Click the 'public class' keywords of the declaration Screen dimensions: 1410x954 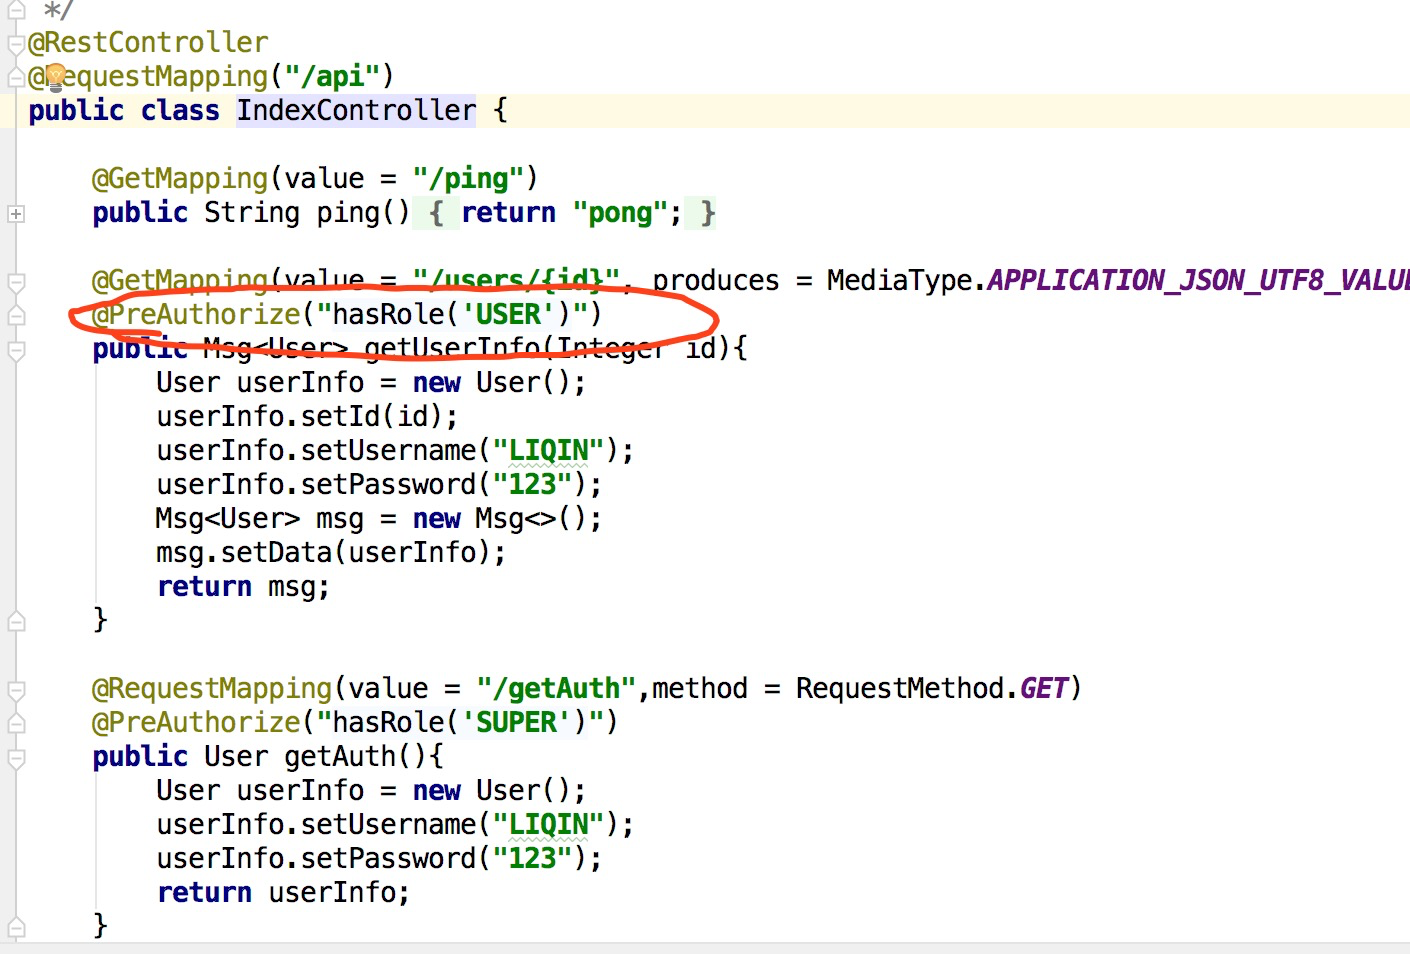(123, 110)
